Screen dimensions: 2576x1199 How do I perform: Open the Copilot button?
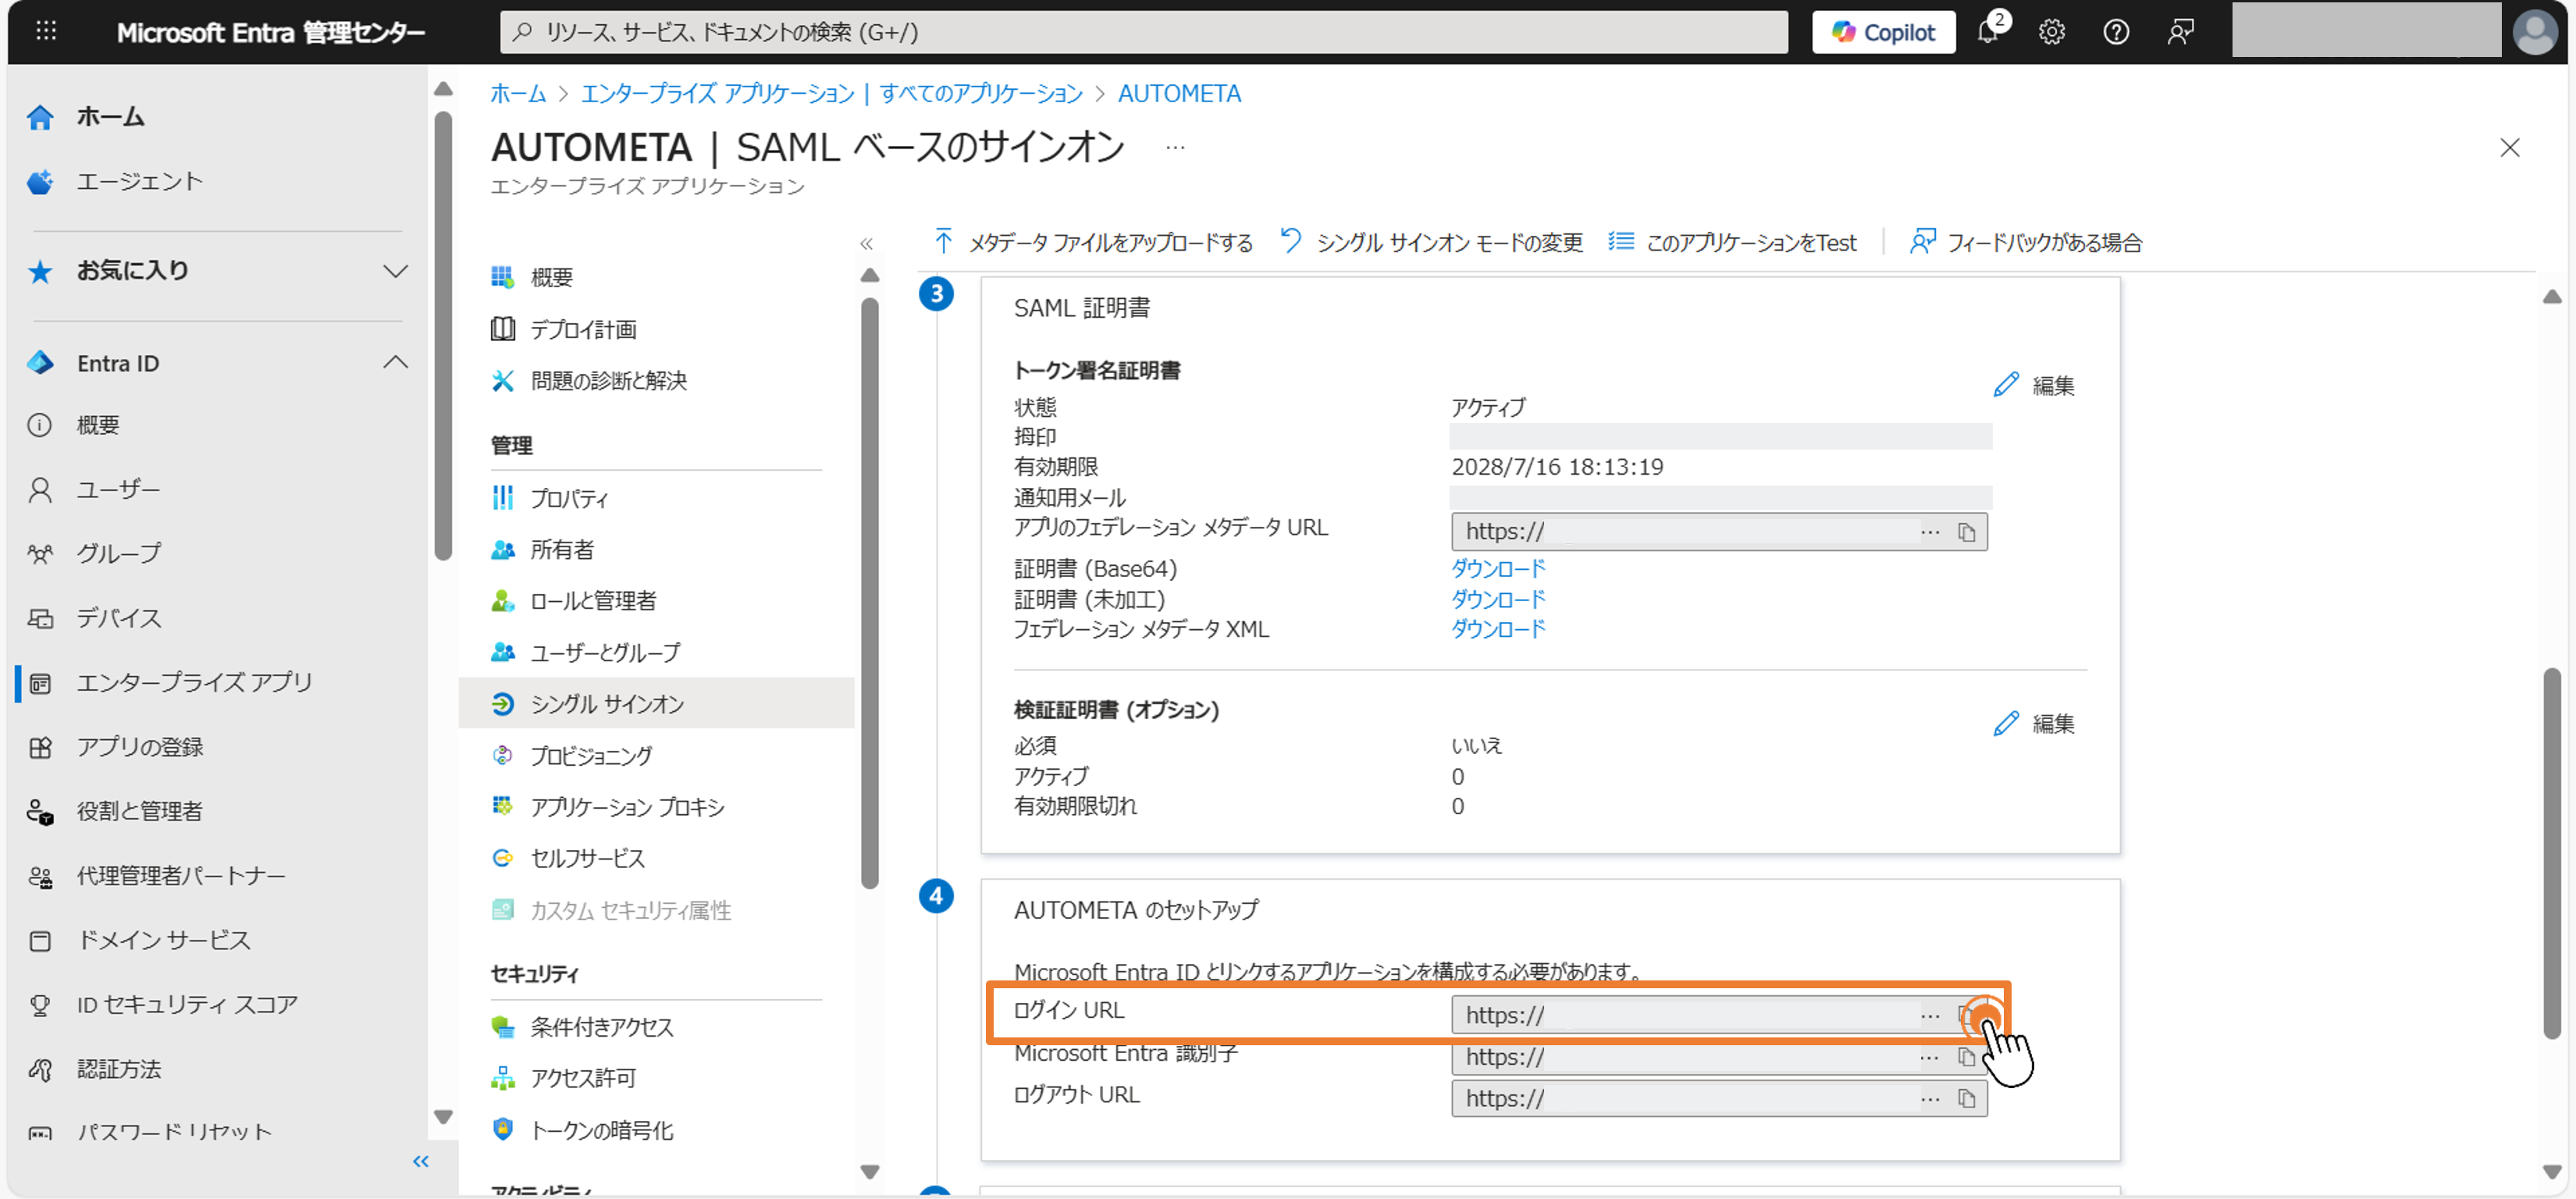point(1883,32)
